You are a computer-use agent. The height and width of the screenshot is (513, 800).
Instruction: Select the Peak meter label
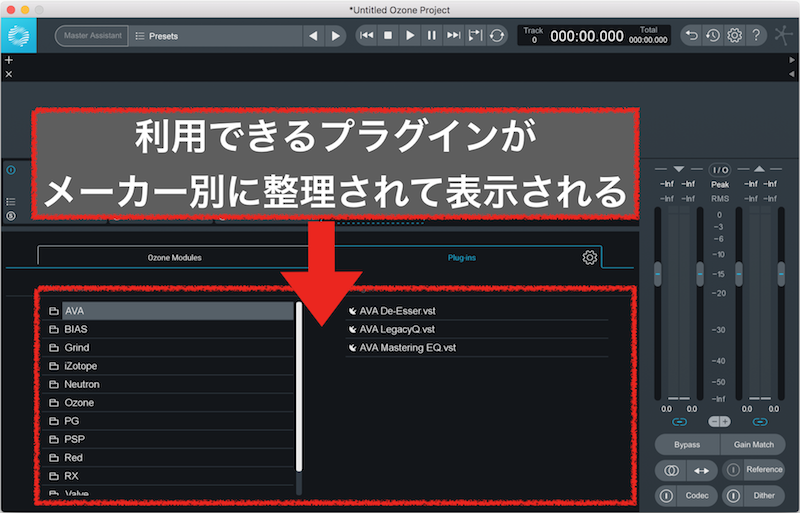pyautogui.click(x=720, y=184)
